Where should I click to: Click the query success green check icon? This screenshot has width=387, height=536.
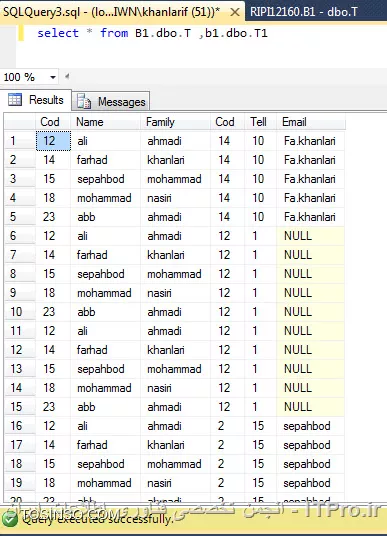(x=9, y=520)
